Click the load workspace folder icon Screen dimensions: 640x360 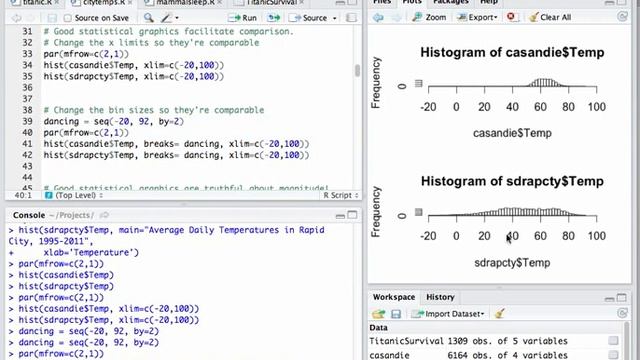point(378,313)
